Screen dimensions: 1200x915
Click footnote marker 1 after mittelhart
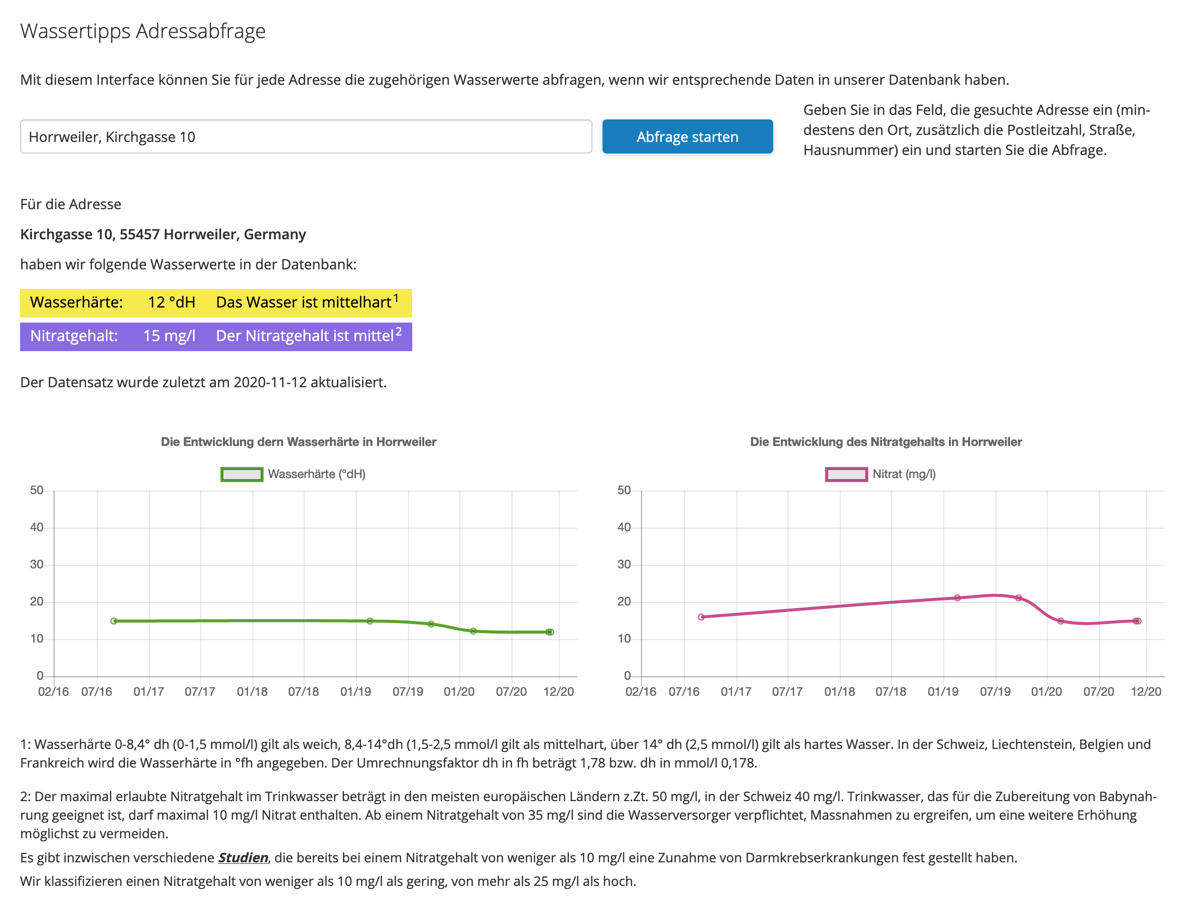point(396,298)
